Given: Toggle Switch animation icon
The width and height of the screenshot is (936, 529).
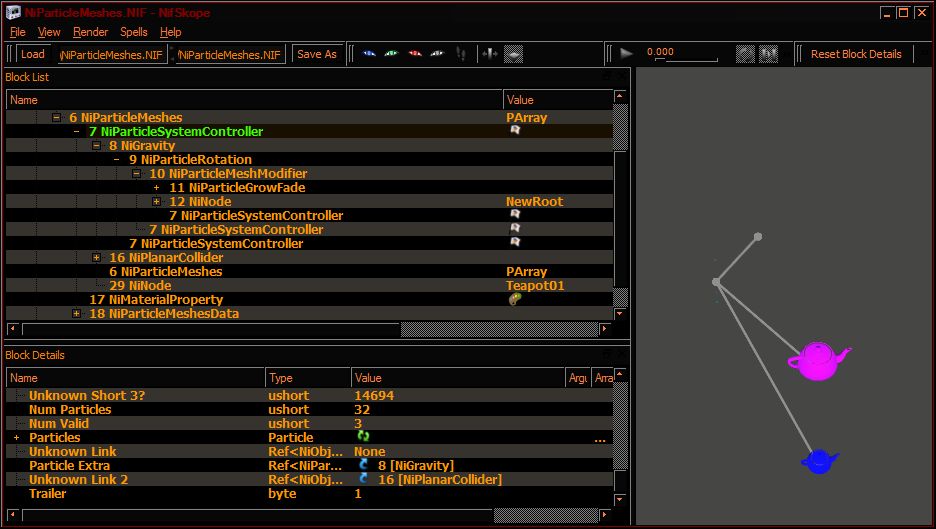Looking at the screenshot, I should [768, 54].
